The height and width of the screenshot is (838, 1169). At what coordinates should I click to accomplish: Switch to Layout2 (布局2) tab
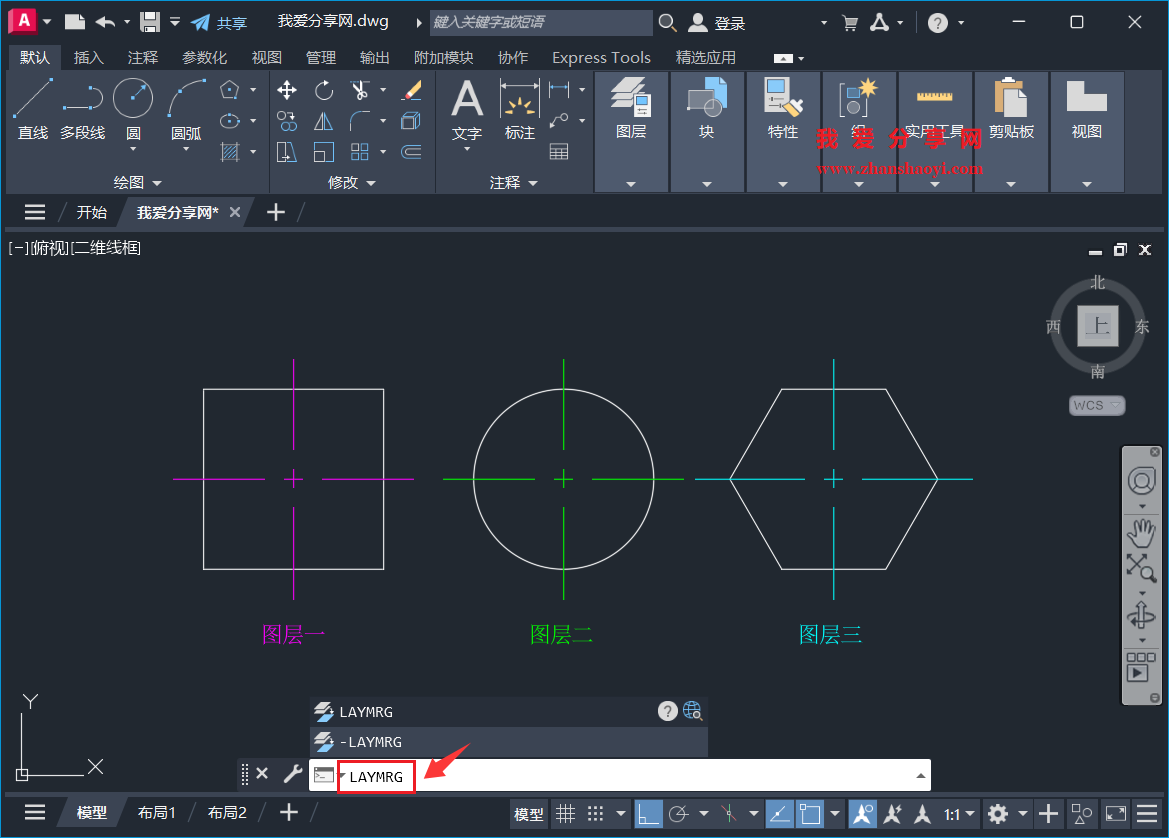tap(227, 813)
